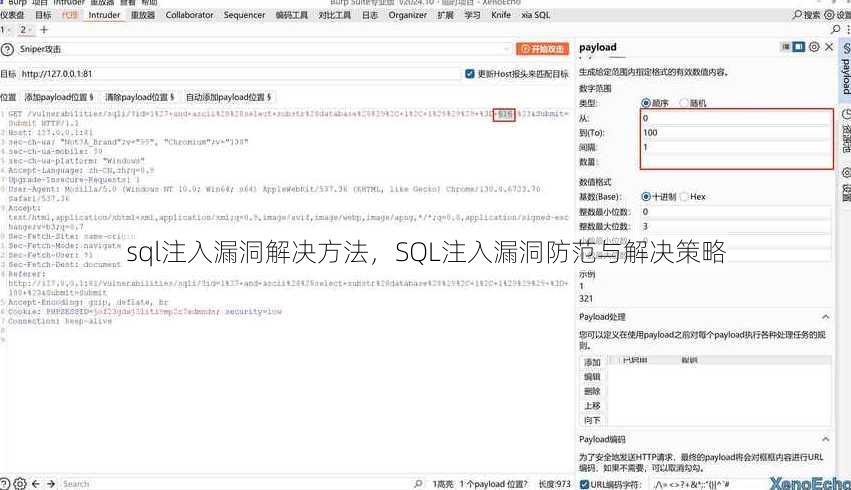Open the 仪表盘 dashboard tab

tap(12, 15)
